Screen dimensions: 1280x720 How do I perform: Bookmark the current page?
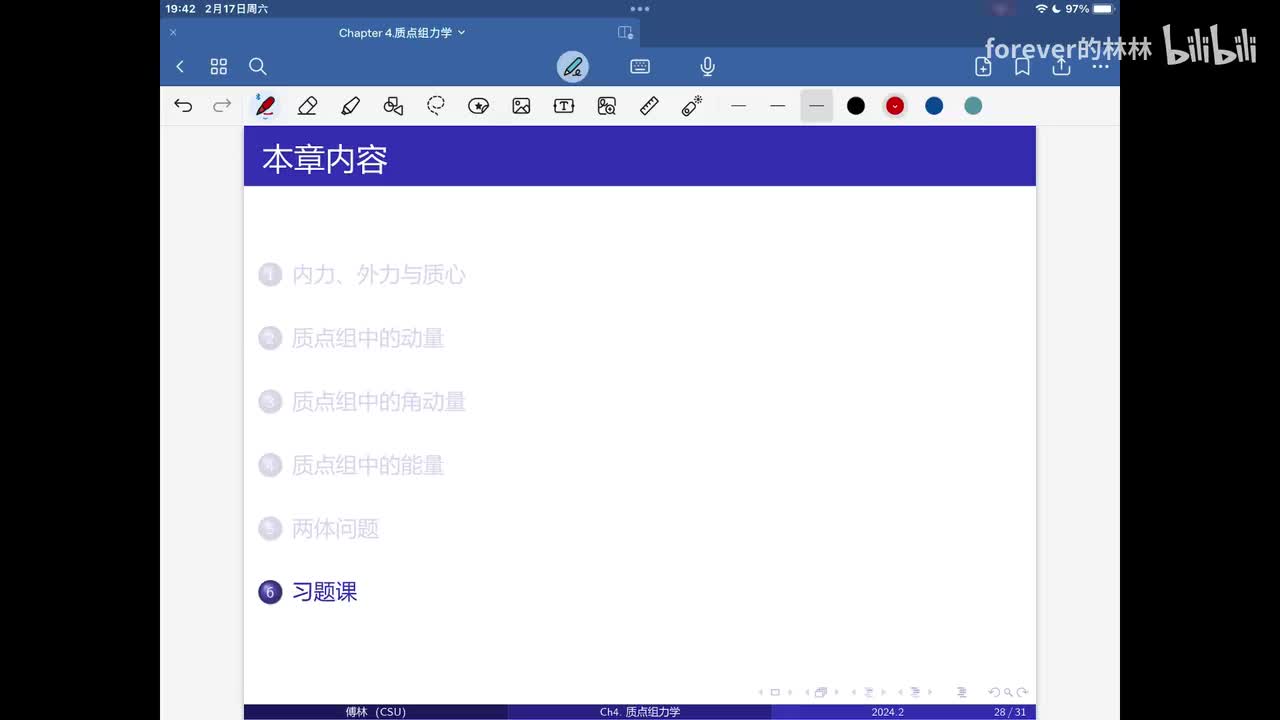[x=1022, y=66]
